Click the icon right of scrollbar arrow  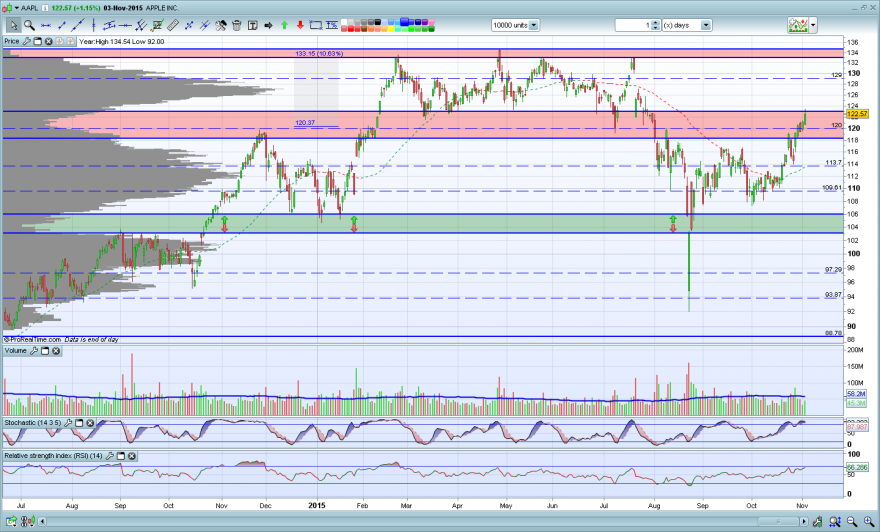point(817,521)
